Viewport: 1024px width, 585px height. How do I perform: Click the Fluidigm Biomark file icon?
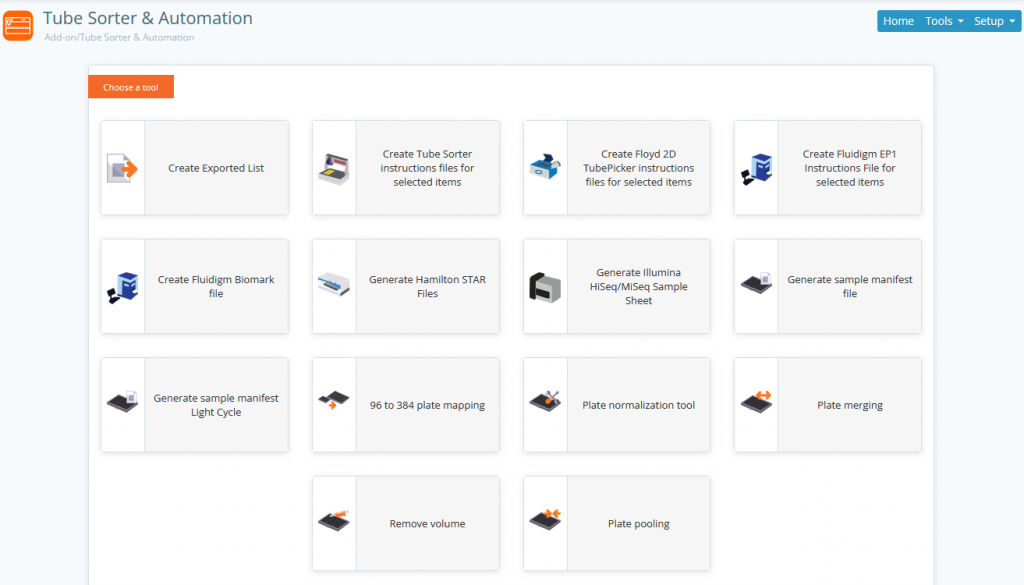[123, 288]
